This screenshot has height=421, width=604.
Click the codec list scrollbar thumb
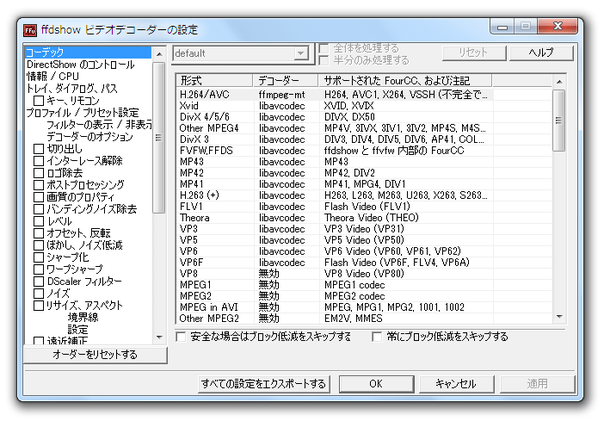[x=559, y=121]
